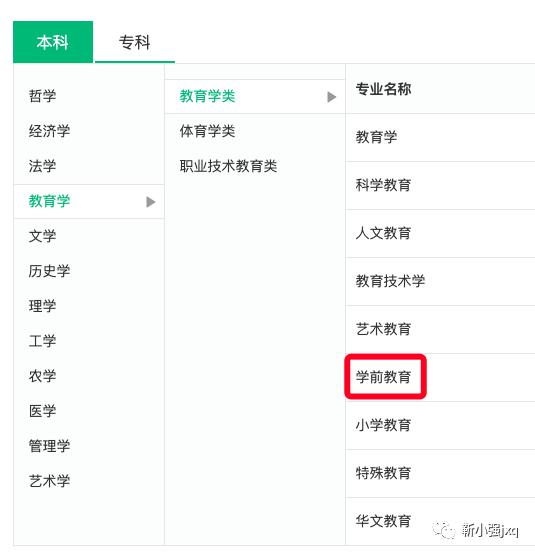Choose 农学 in the discipline list
535x554 pixels.
pos(42,376)
